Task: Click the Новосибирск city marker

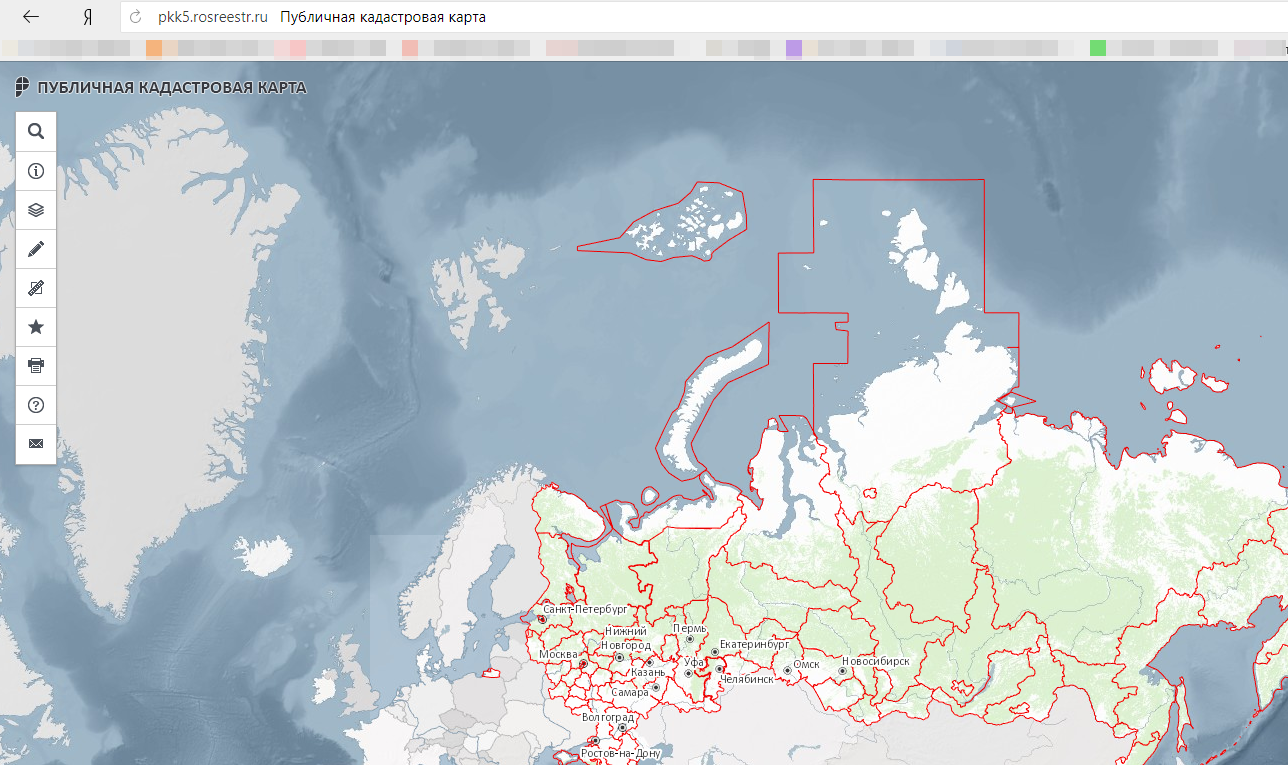Action: (x=842, y=671)
